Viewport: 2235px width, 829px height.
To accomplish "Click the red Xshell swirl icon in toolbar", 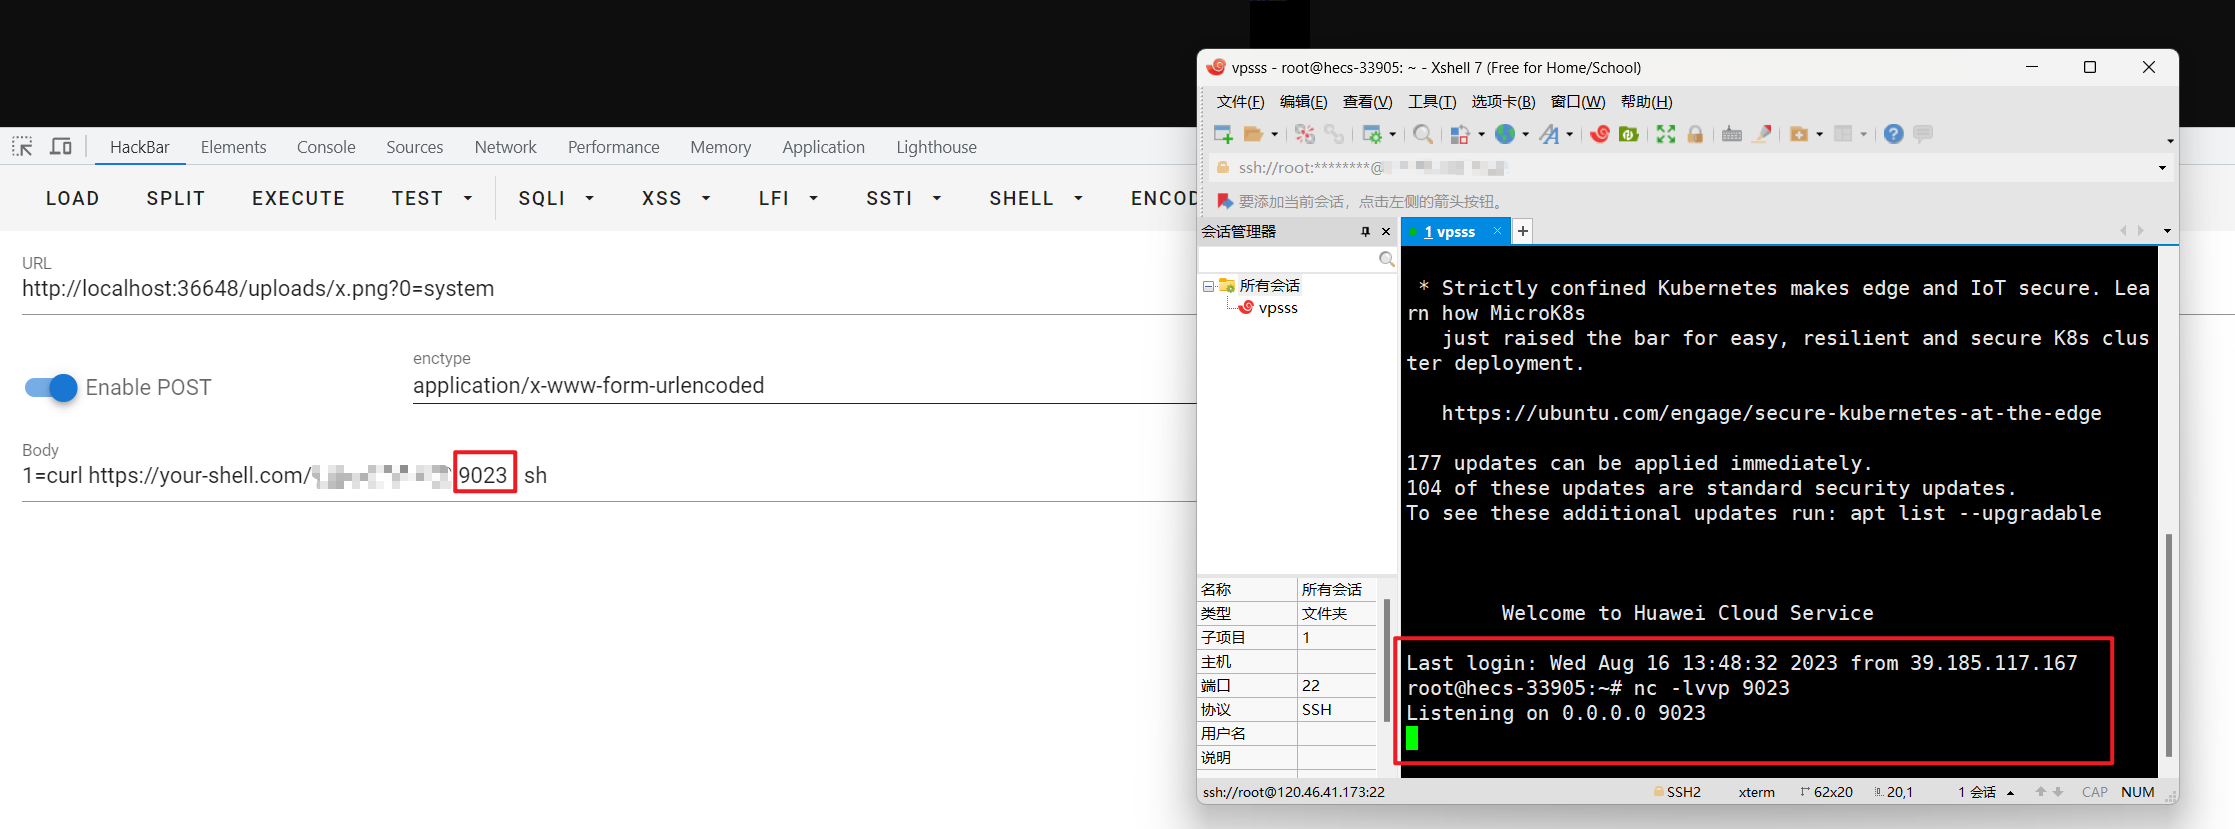I will click(x=1599, y=134).
